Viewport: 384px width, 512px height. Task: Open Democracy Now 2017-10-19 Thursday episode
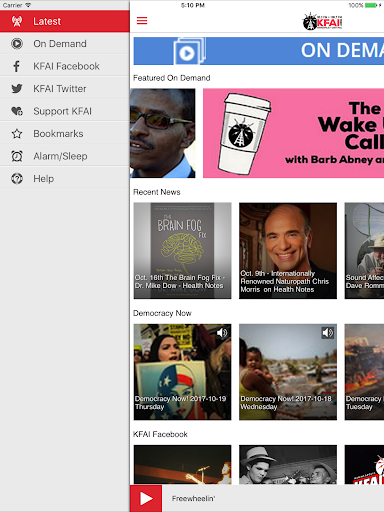coord(182,372)
